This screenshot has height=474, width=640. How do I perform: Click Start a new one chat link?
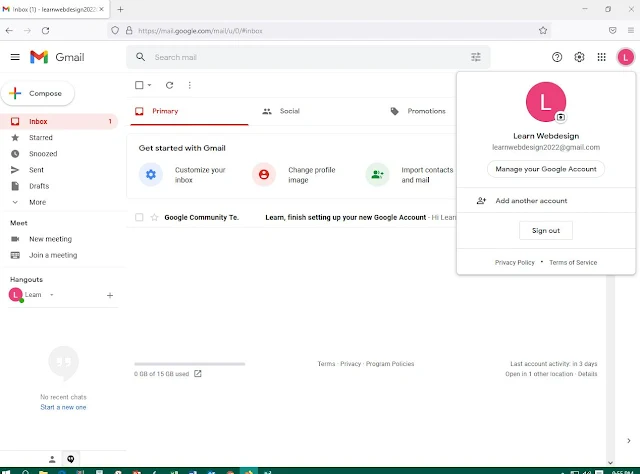coord(63,407)
